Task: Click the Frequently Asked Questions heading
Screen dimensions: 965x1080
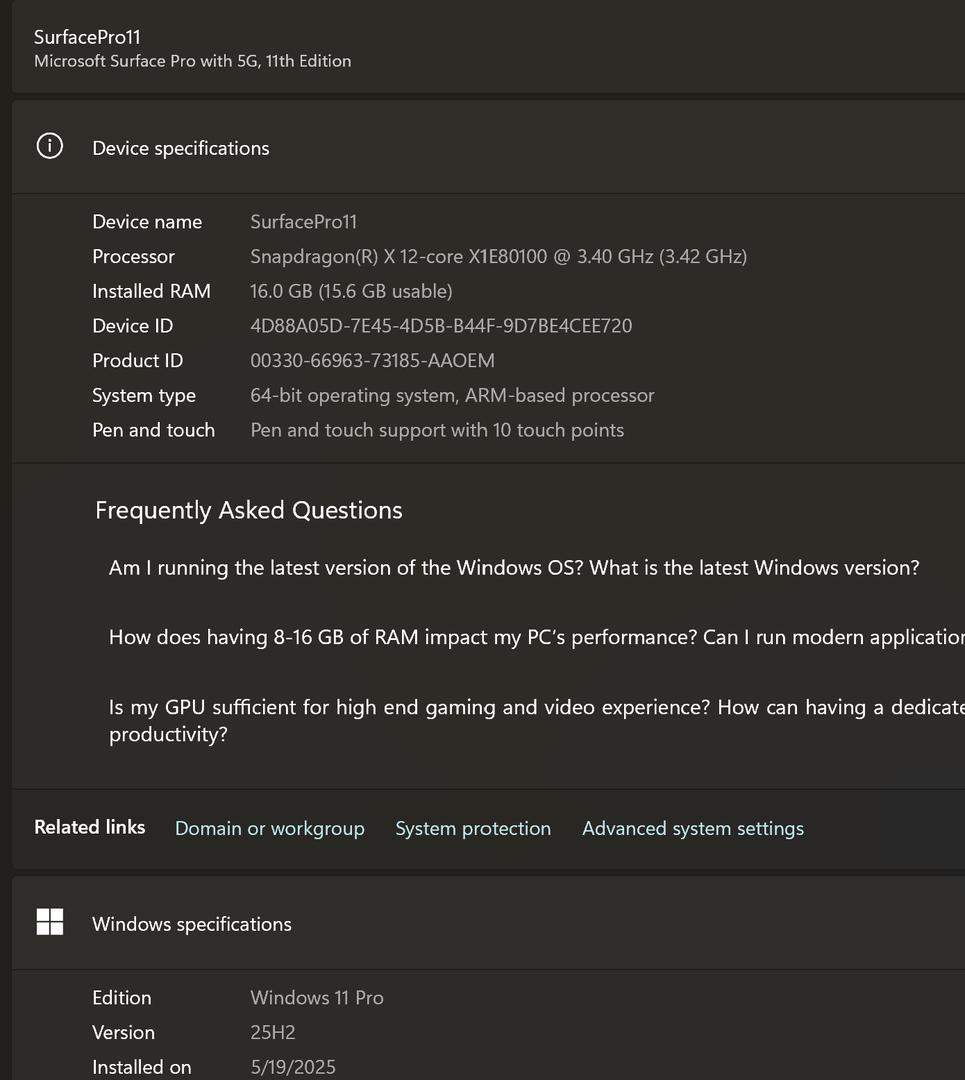Action: (248, 510)
